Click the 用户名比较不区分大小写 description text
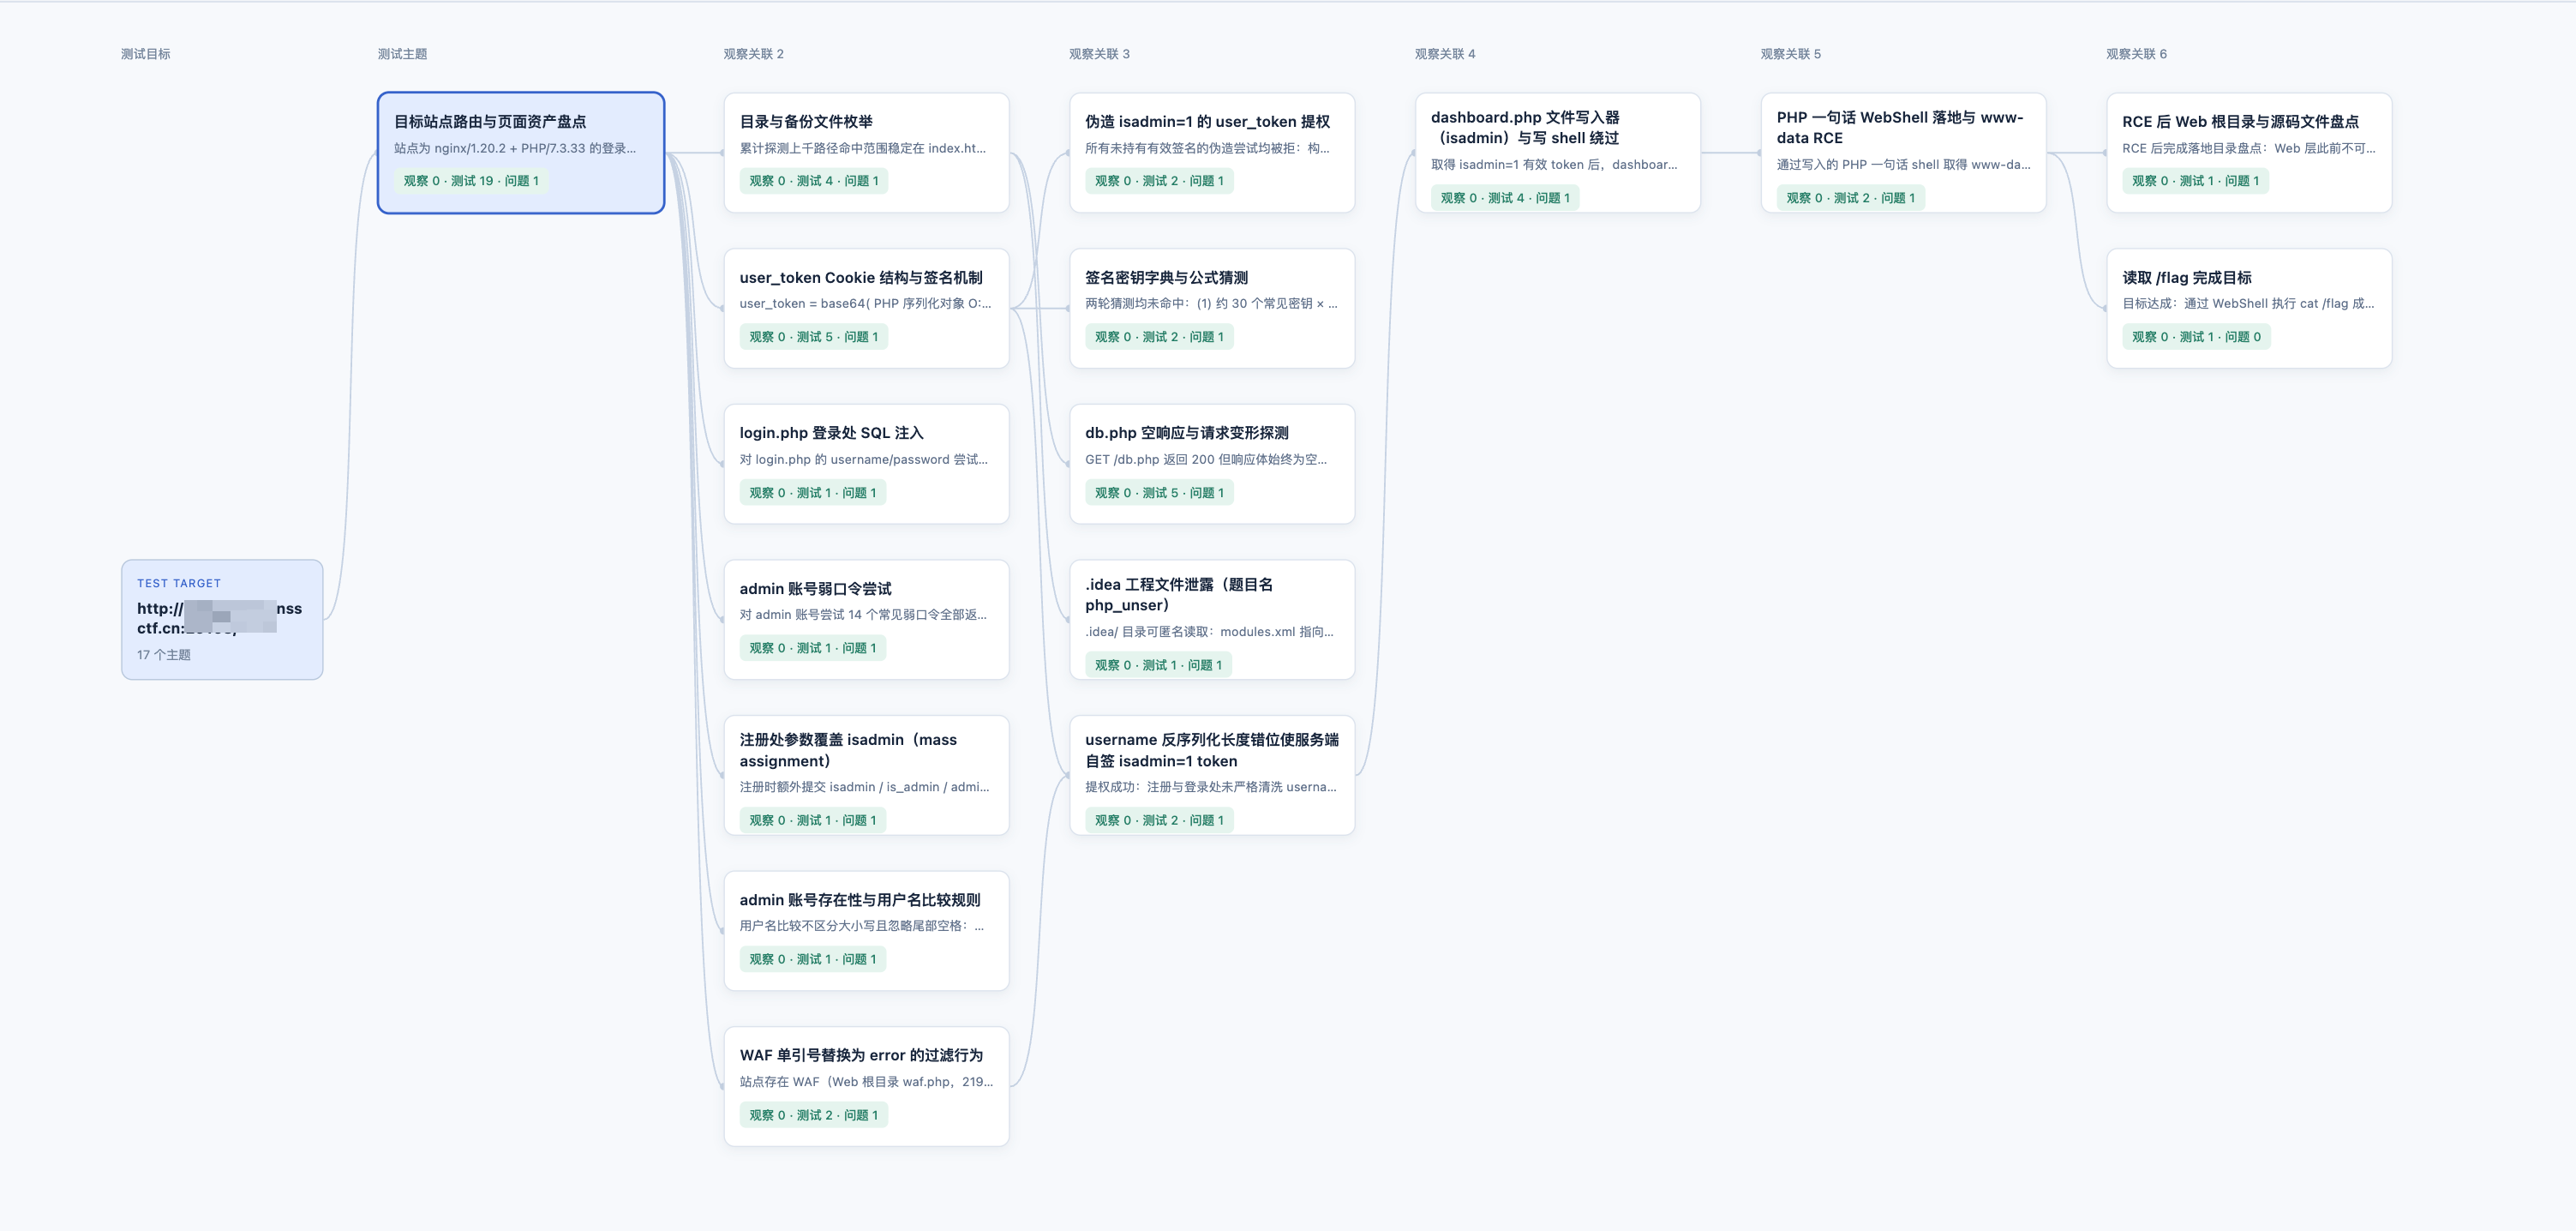Image resolution: width=2576 pixels, height=1231 pixels. point(862,925)
